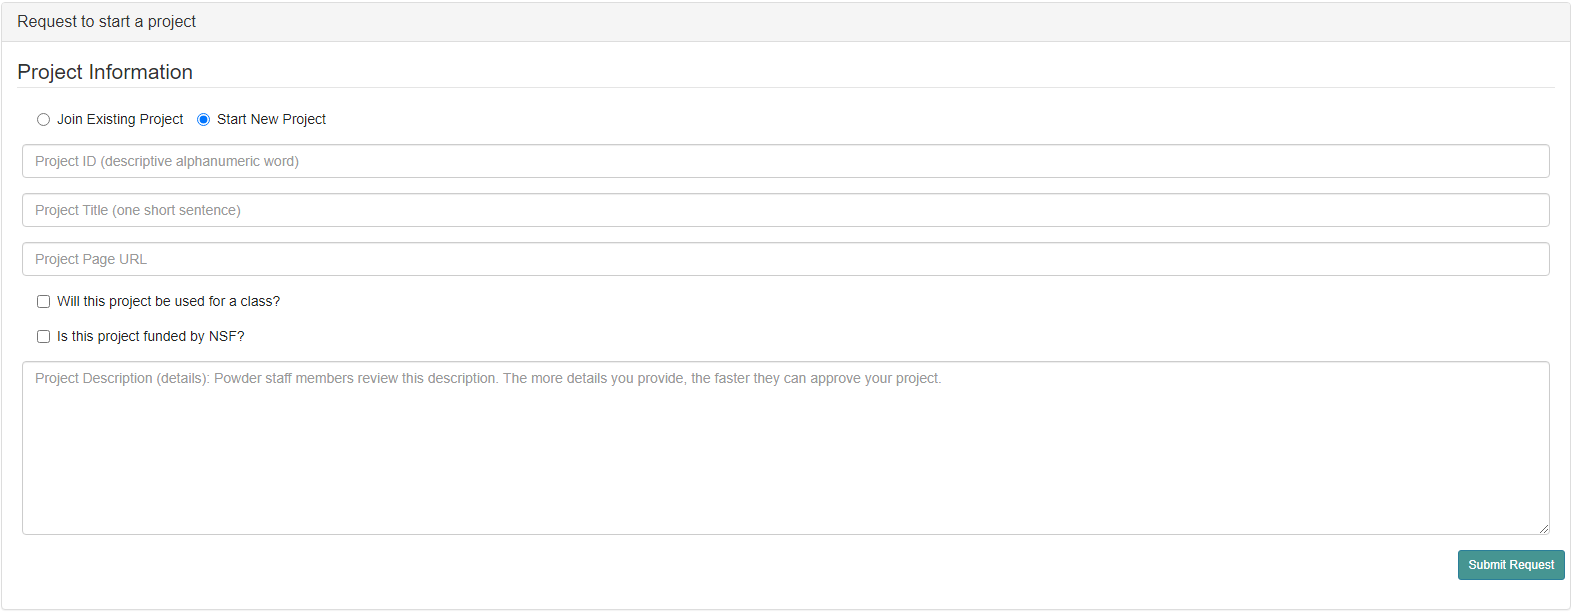Tick 'Is this project funded by NSF?' checkbox
Viewport: 1571px width, 614px height.
43,337
